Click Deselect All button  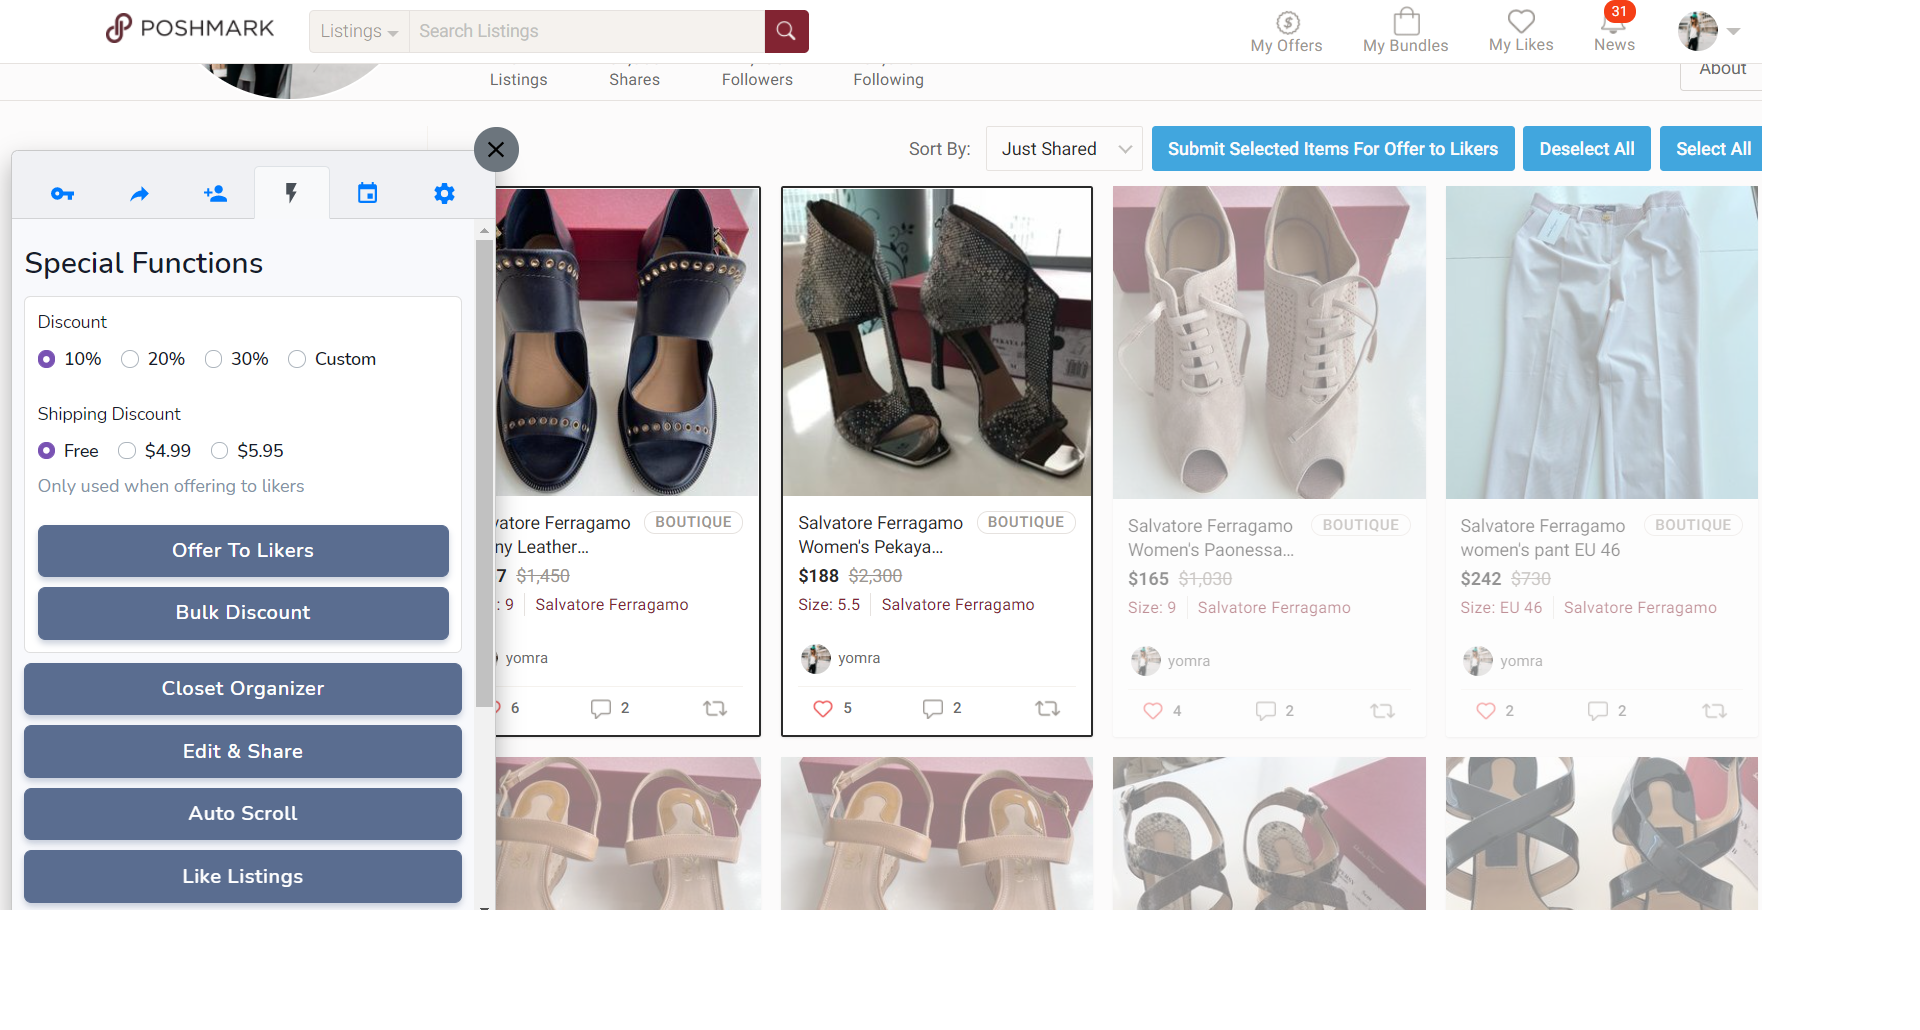pyautogui.click(x=1587, y=149)
